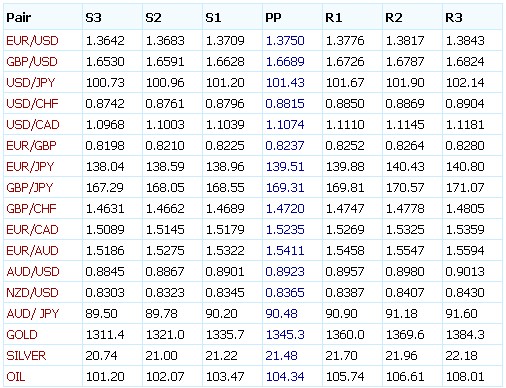Screen dimensions: 506x388
Task: Click the GOLD row label
Action: pos(22,335)
